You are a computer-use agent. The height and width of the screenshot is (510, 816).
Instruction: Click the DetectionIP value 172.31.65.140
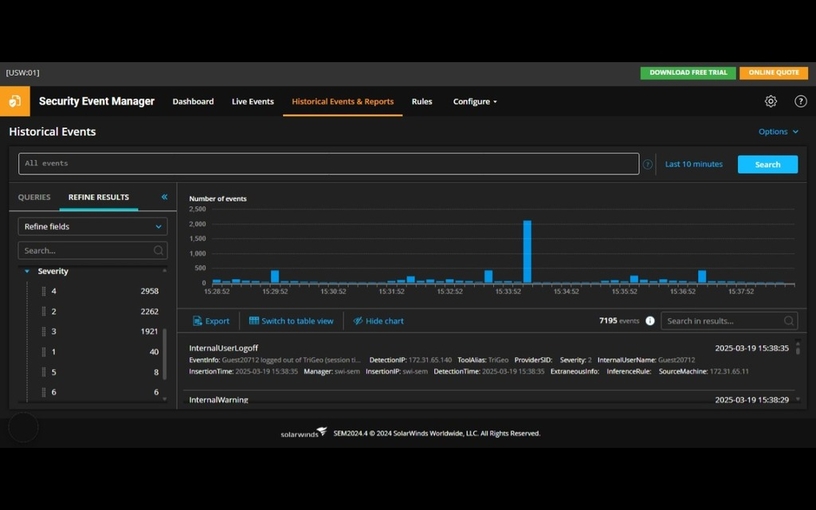pos(430,360)
